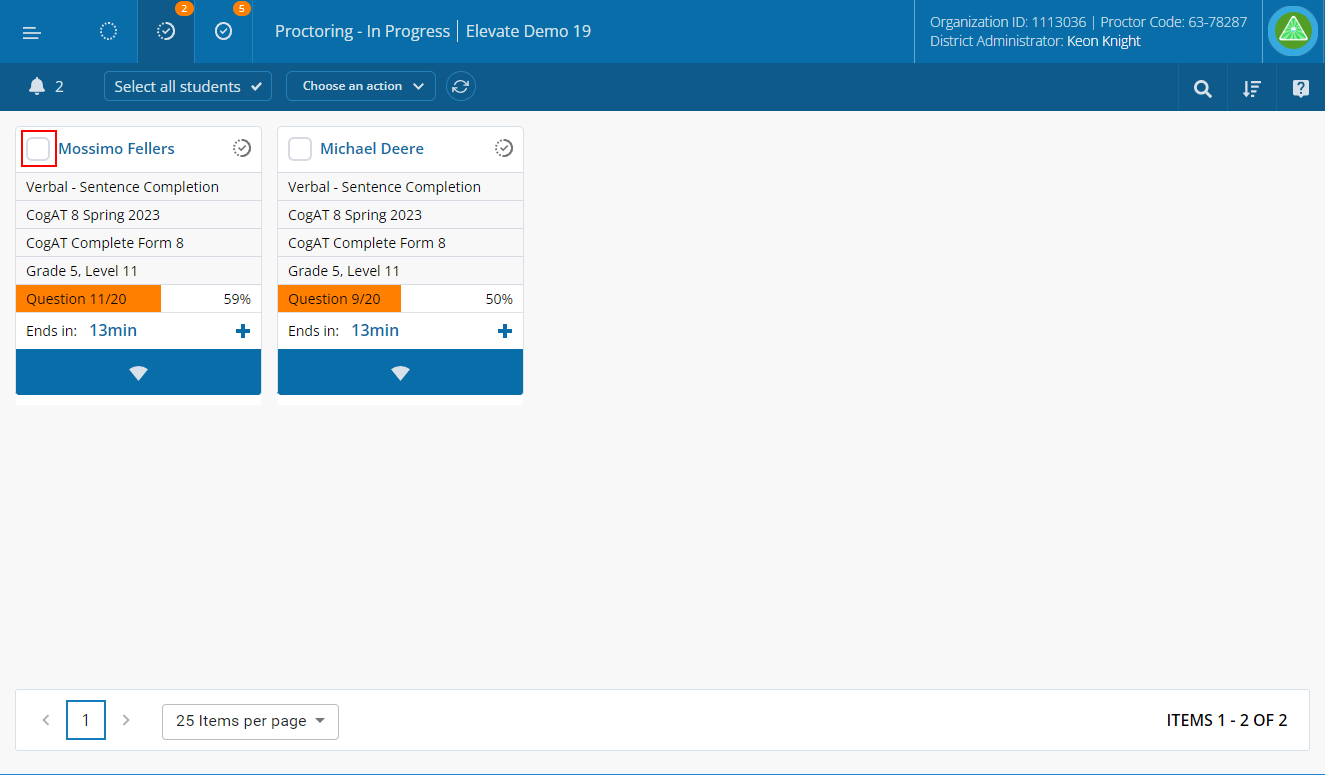Click ITEMS 1 - 2 OF 2 count
The height and width of the screenshot is (775, 1325).
pyautogui.click(x=1227, y=720)
